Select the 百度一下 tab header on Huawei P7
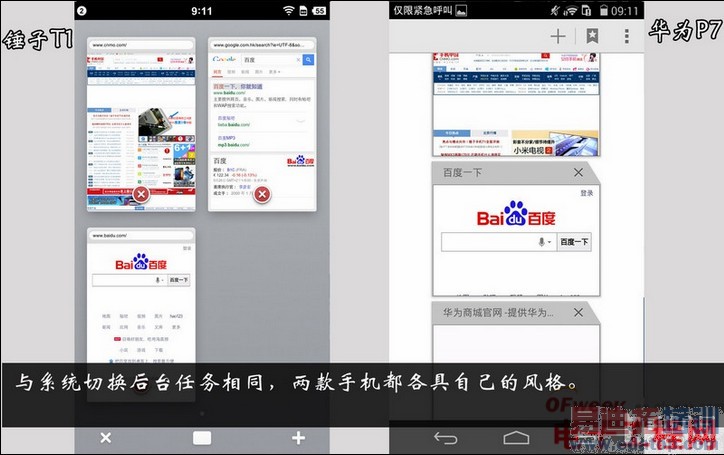The height and width of the screenshot is (455, 724). pos(515,173)
